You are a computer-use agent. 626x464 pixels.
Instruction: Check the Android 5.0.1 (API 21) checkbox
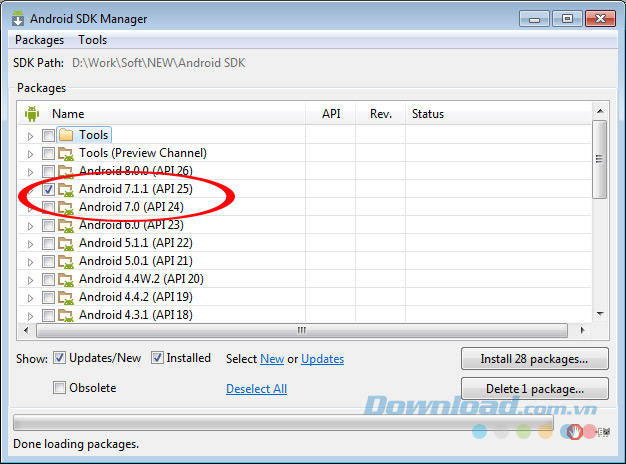click(x=48, y=261)
